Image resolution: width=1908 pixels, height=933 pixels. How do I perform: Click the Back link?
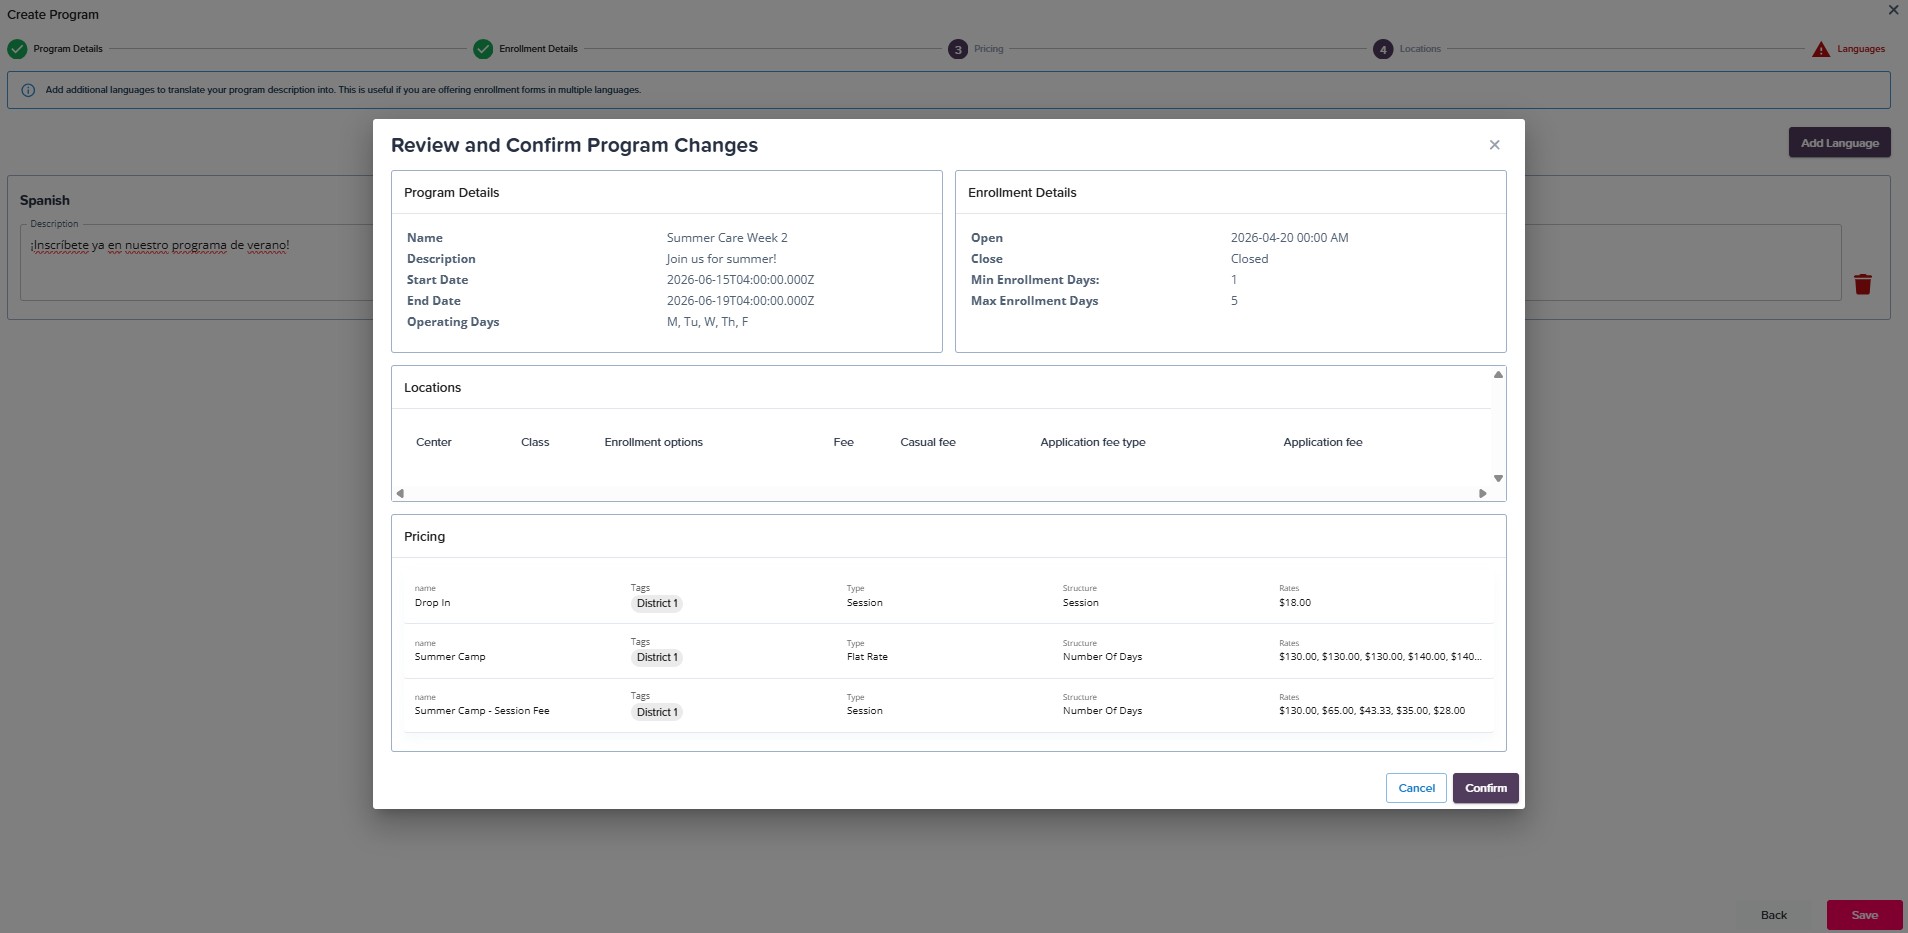[1773, 915]
